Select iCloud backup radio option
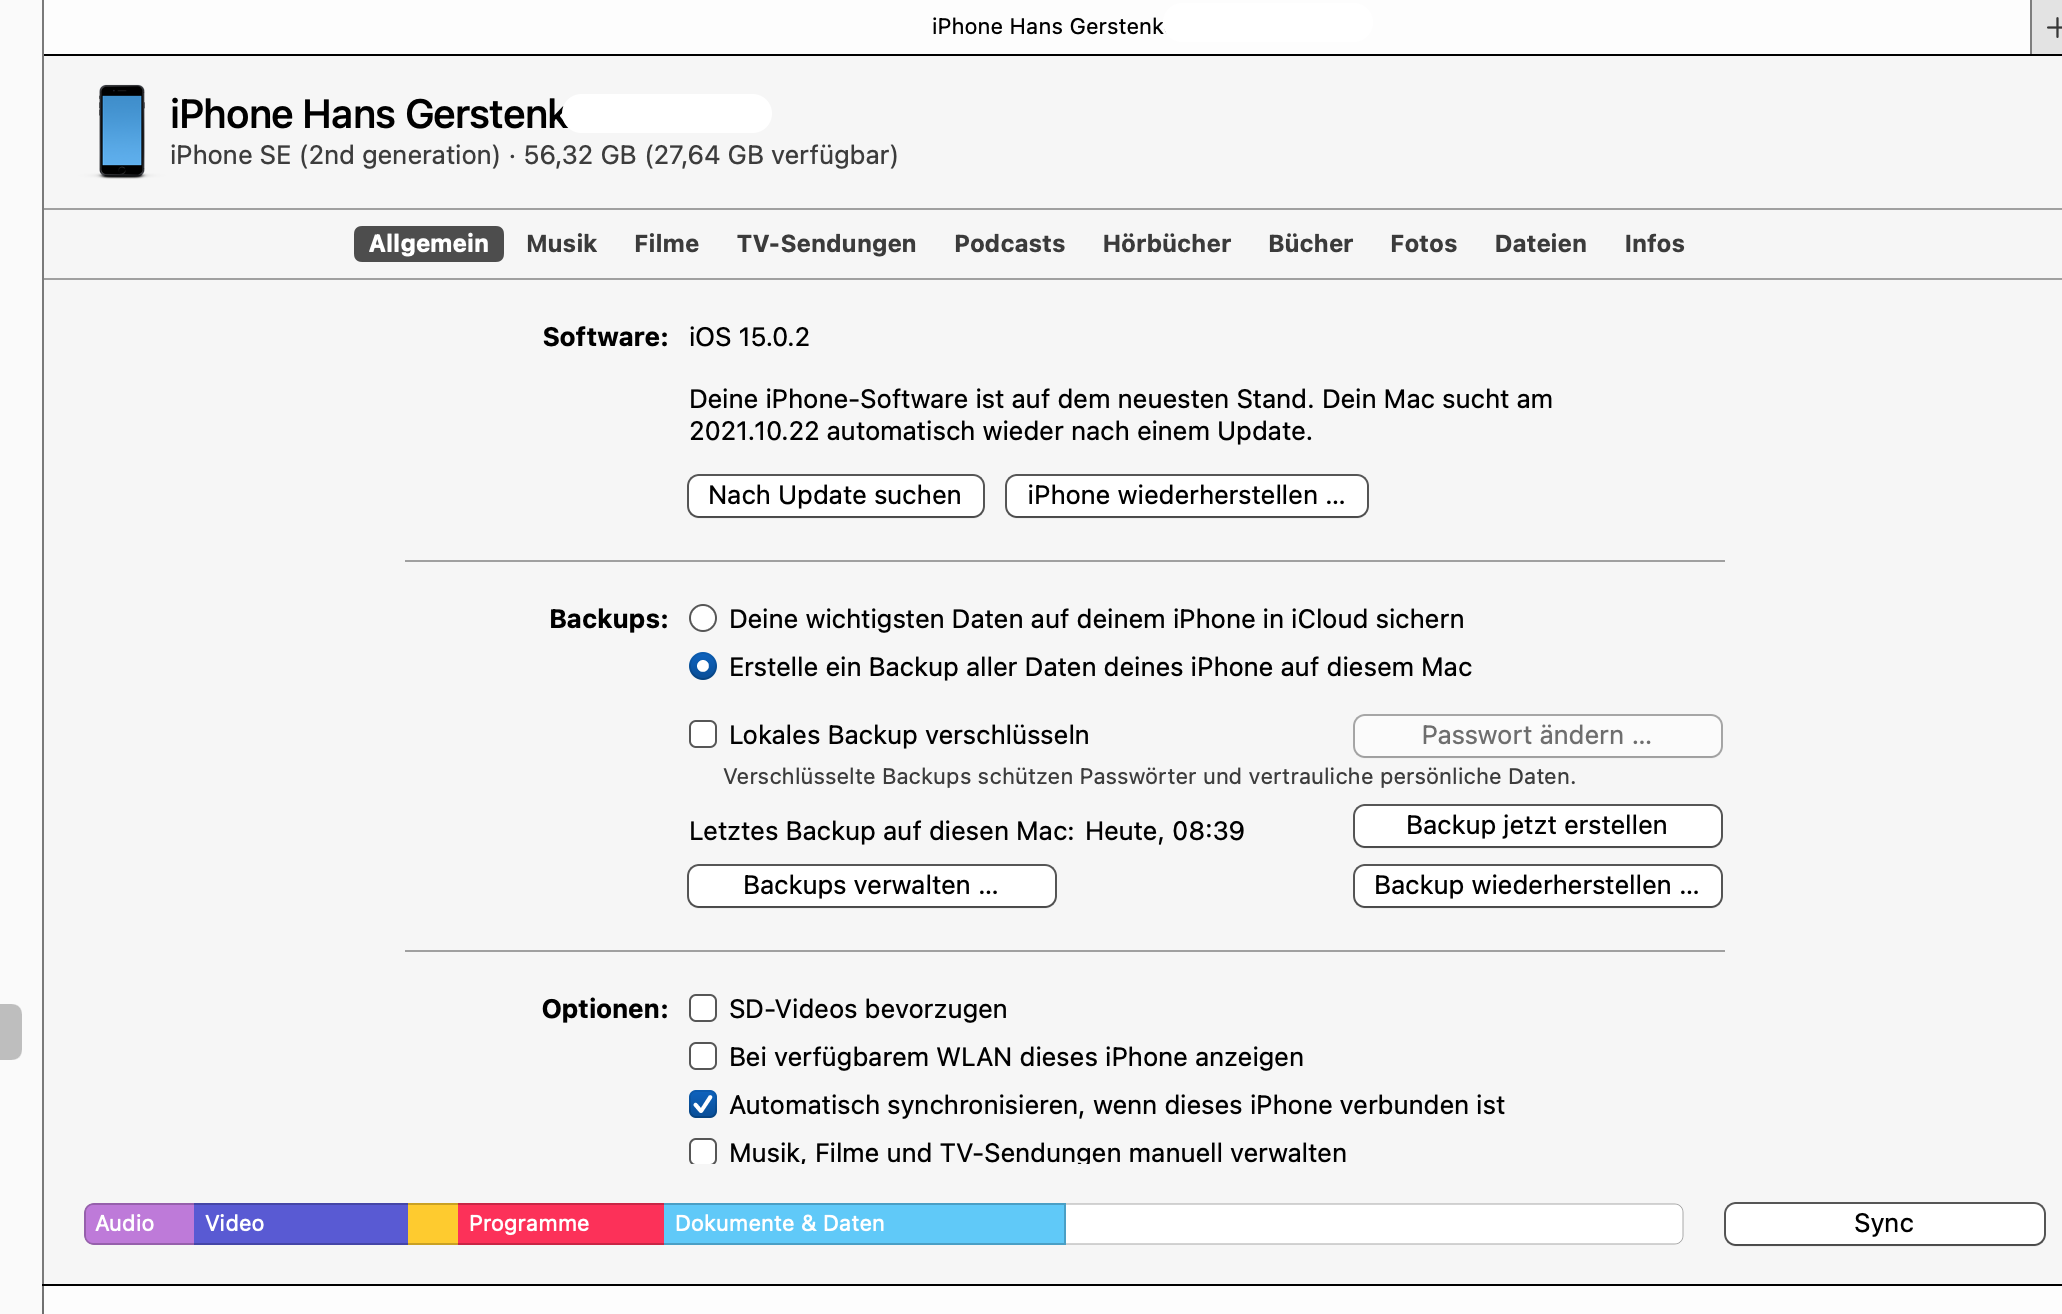This screenshot has width=2062, height=1314. tap(703, 619)
